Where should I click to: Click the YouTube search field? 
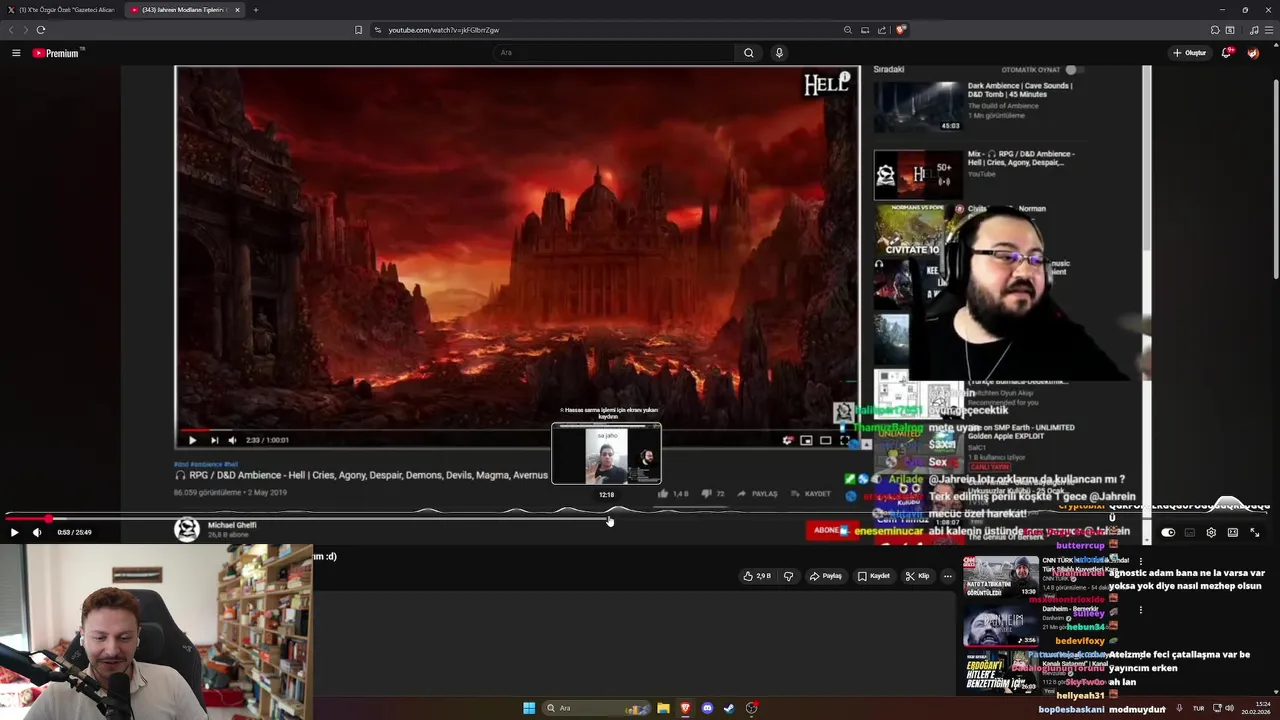pos(615,53)
